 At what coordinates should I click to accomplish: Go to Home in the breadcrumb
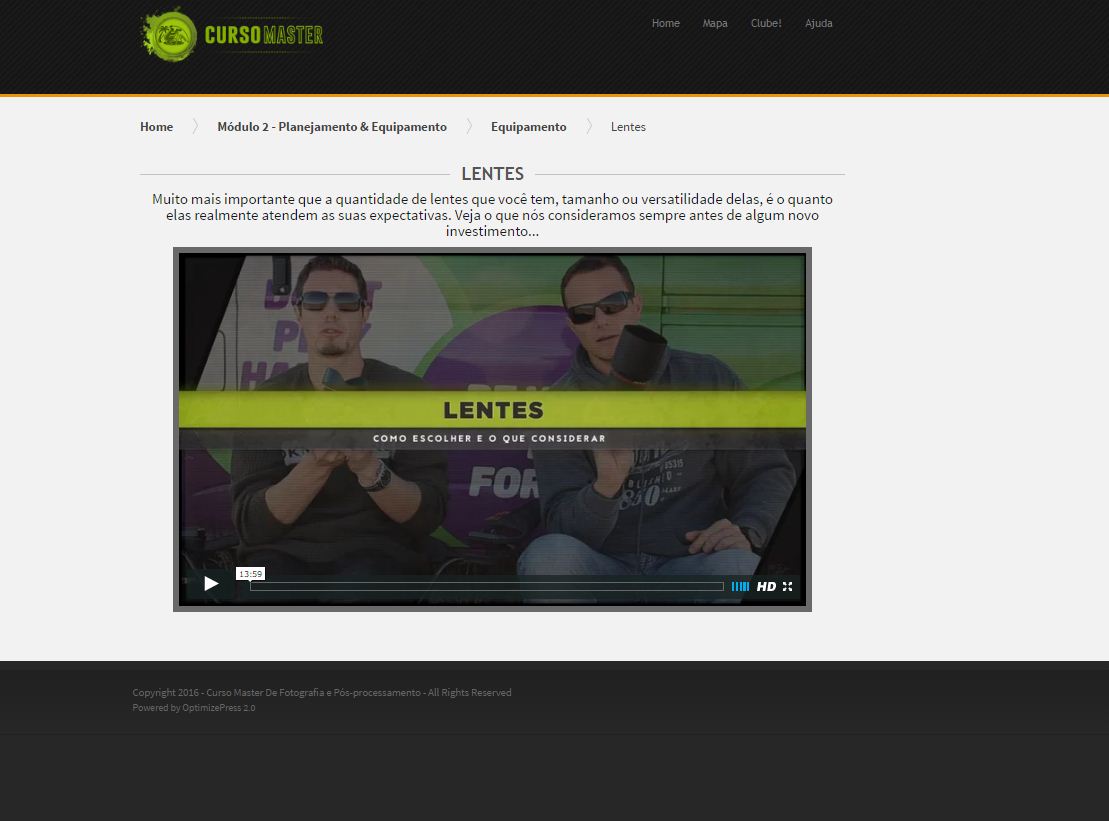click(x=156, y=127)
